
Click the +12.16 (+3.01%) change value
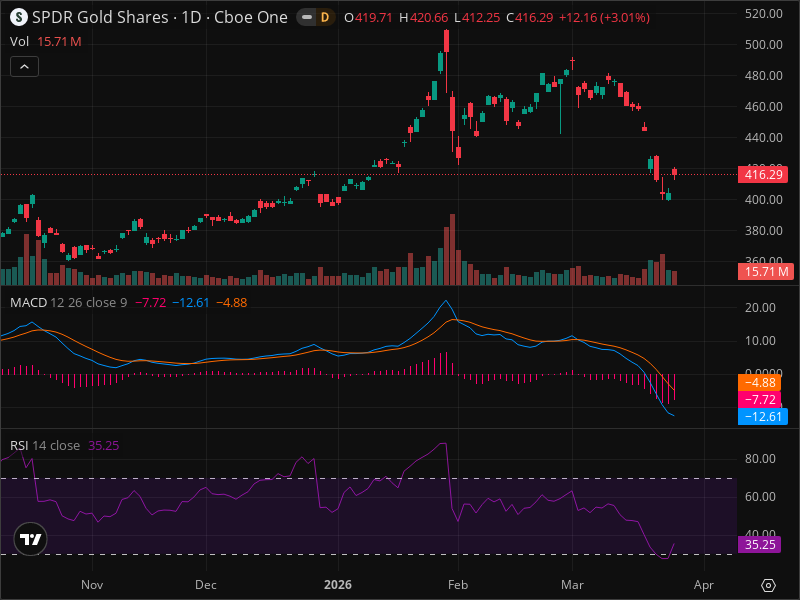click(604, 18)
